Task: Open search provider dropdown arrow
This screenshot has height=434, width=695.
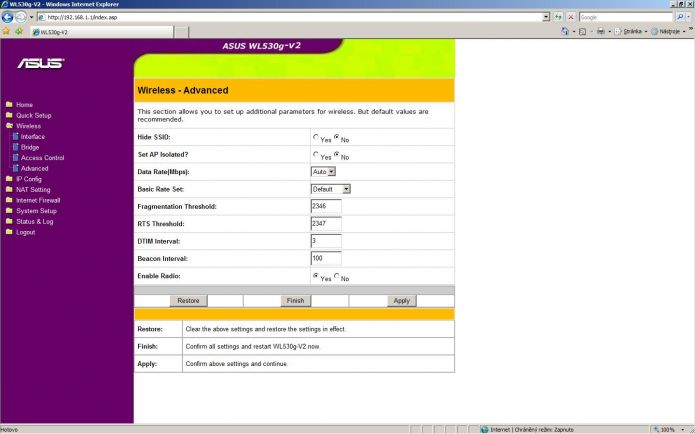Action: point(688,17)
